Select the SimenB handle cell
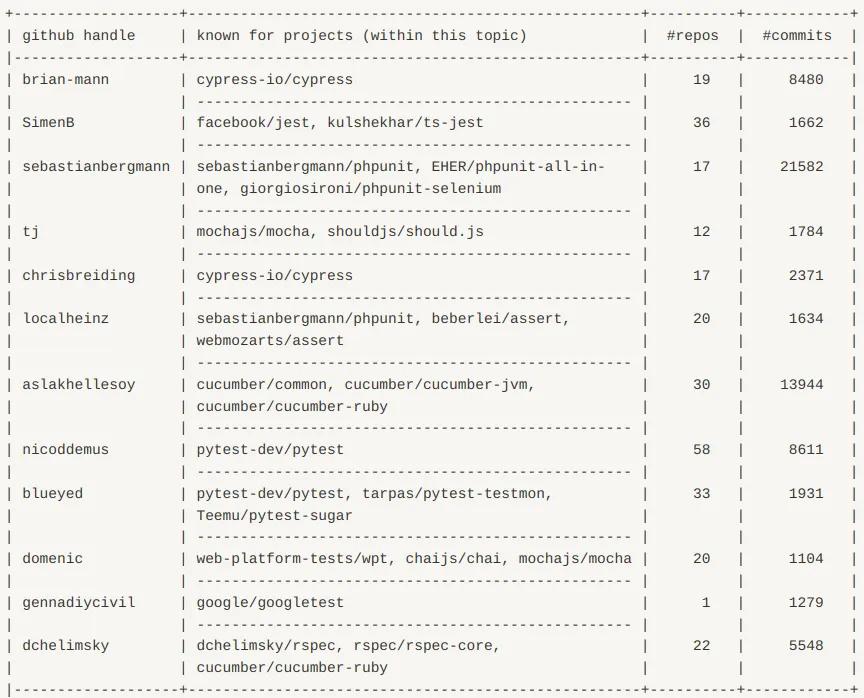 [x=48, y=123]
